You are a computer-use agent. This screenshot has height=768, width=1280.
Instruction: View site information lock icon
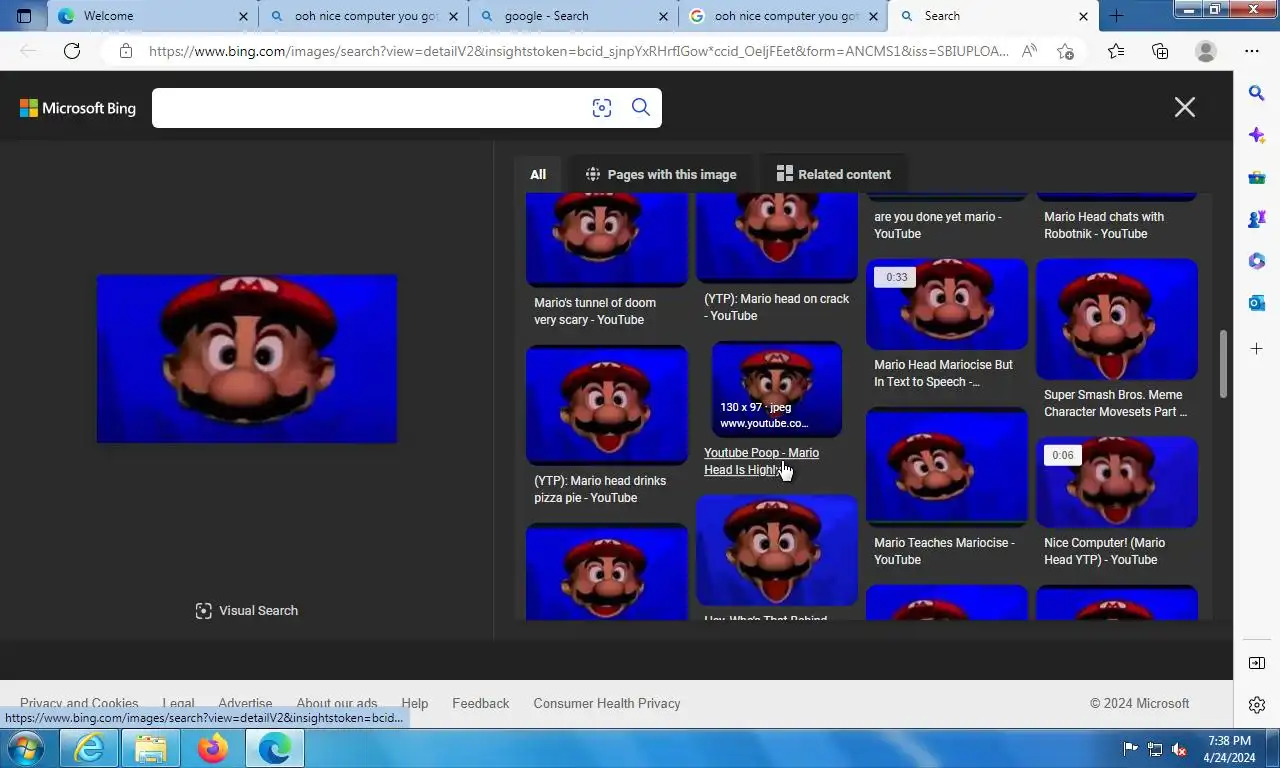click(125, 51)
